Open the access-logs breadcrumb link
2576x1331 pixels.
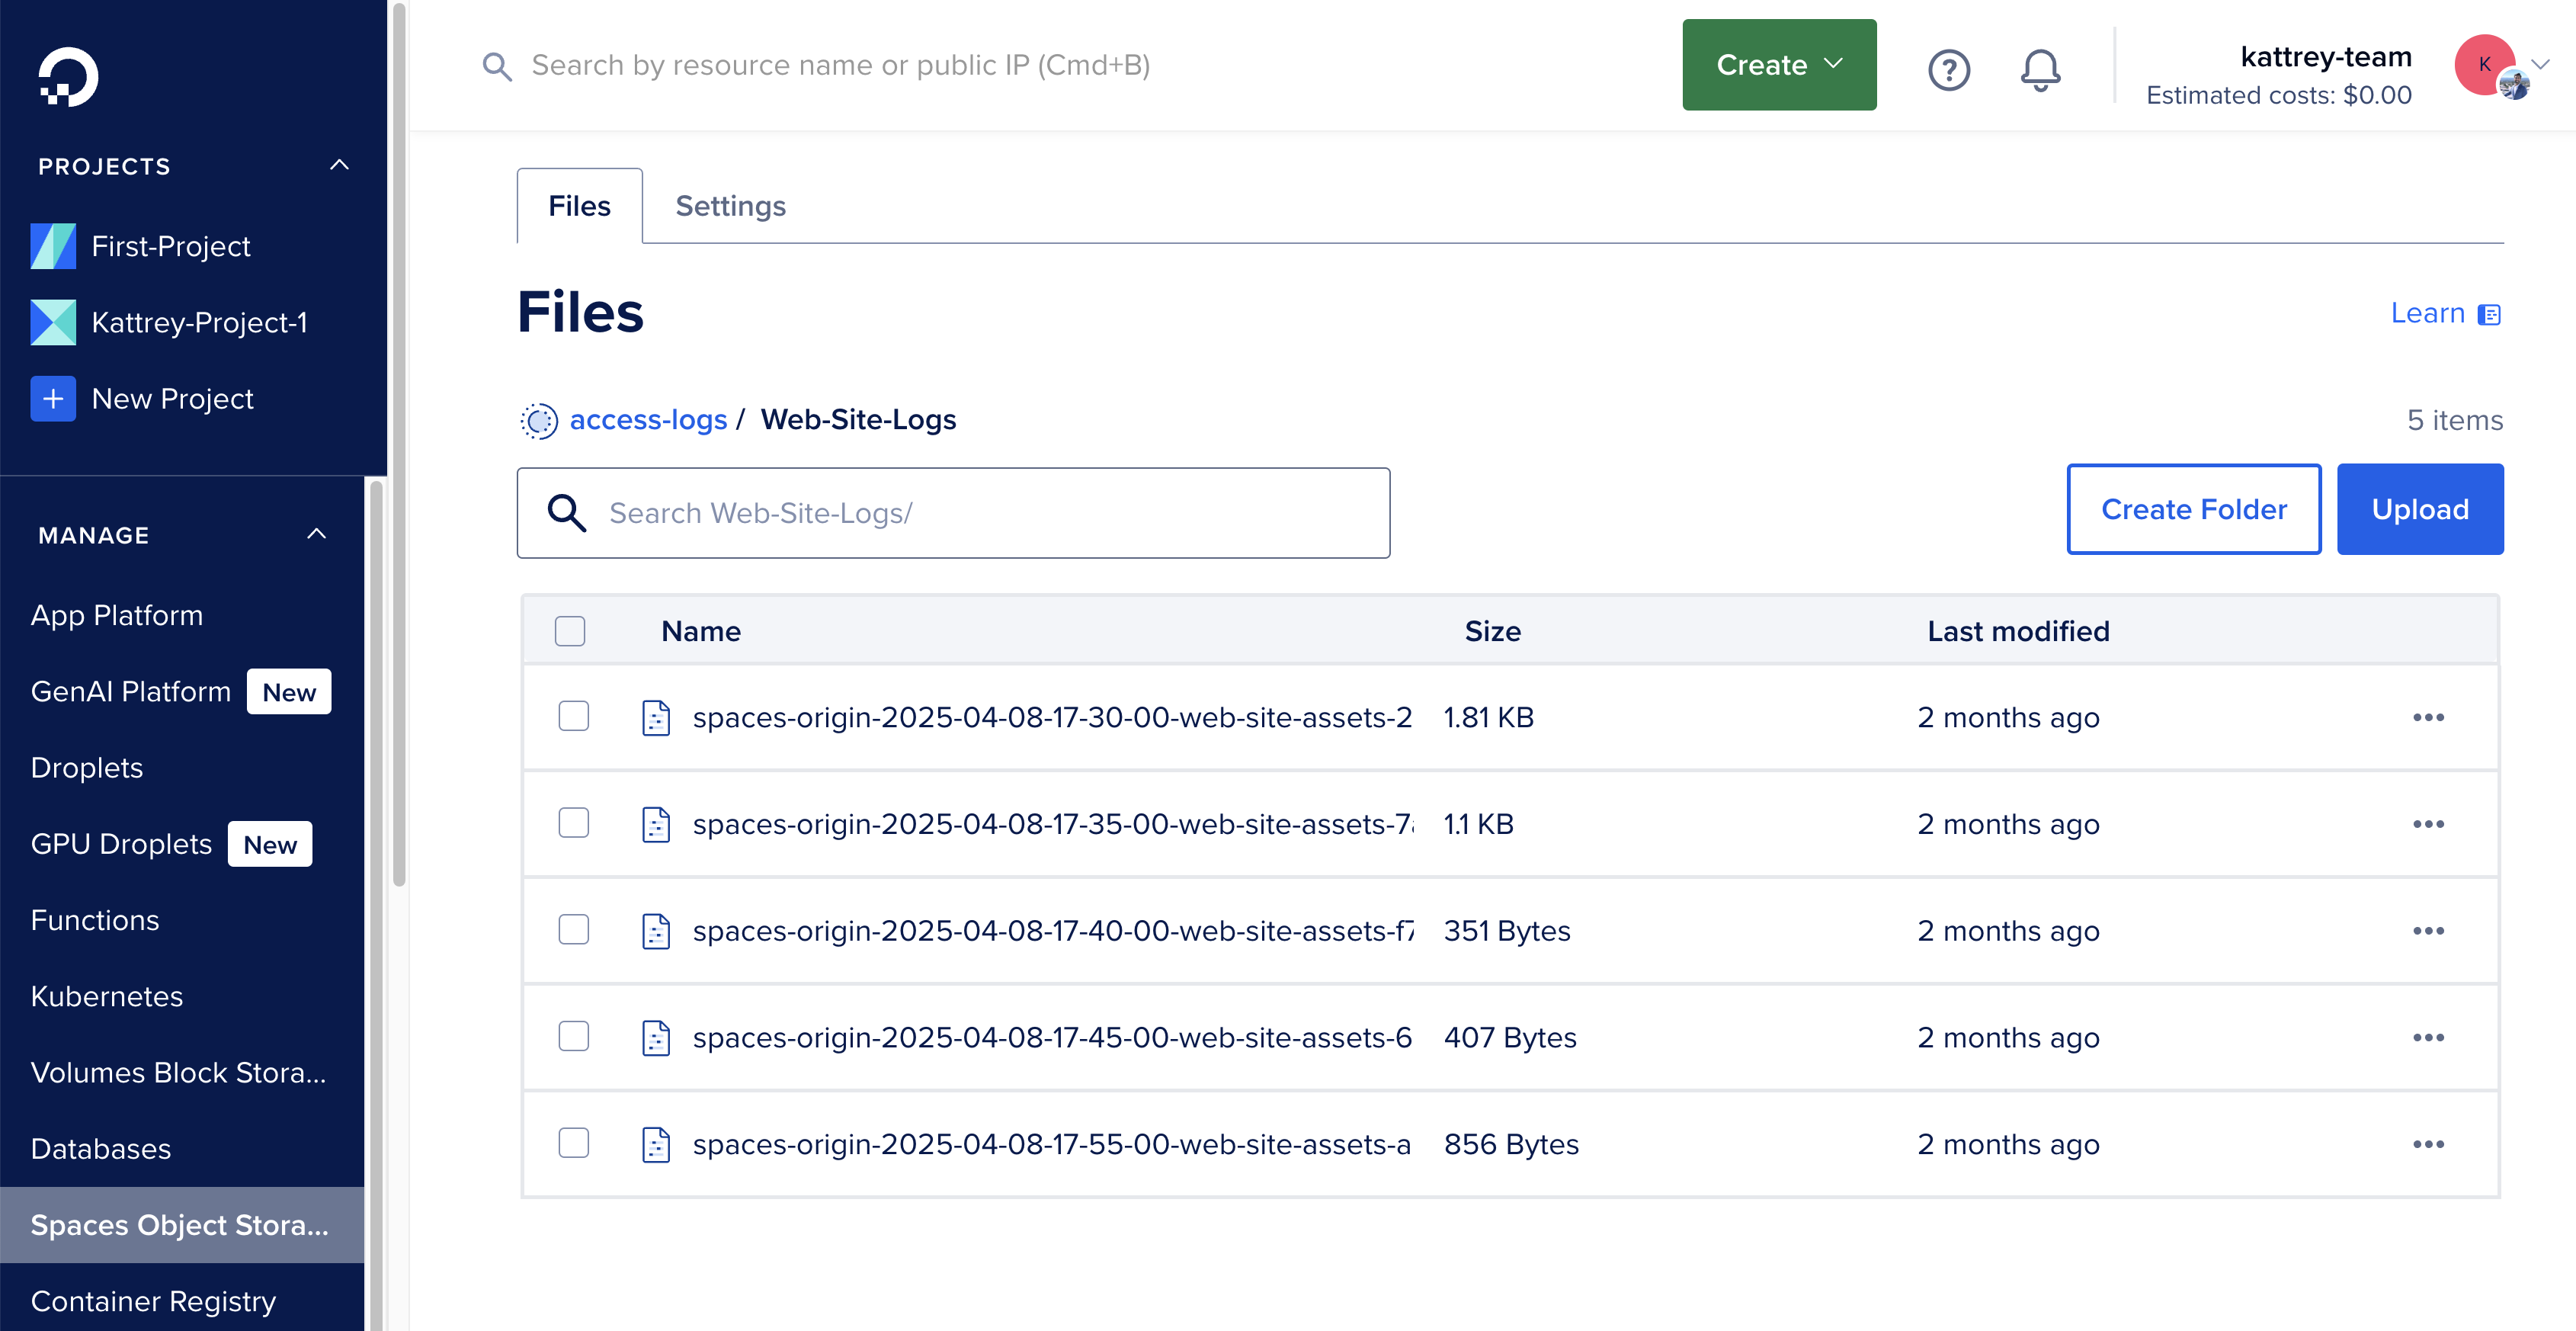point(648,419)
